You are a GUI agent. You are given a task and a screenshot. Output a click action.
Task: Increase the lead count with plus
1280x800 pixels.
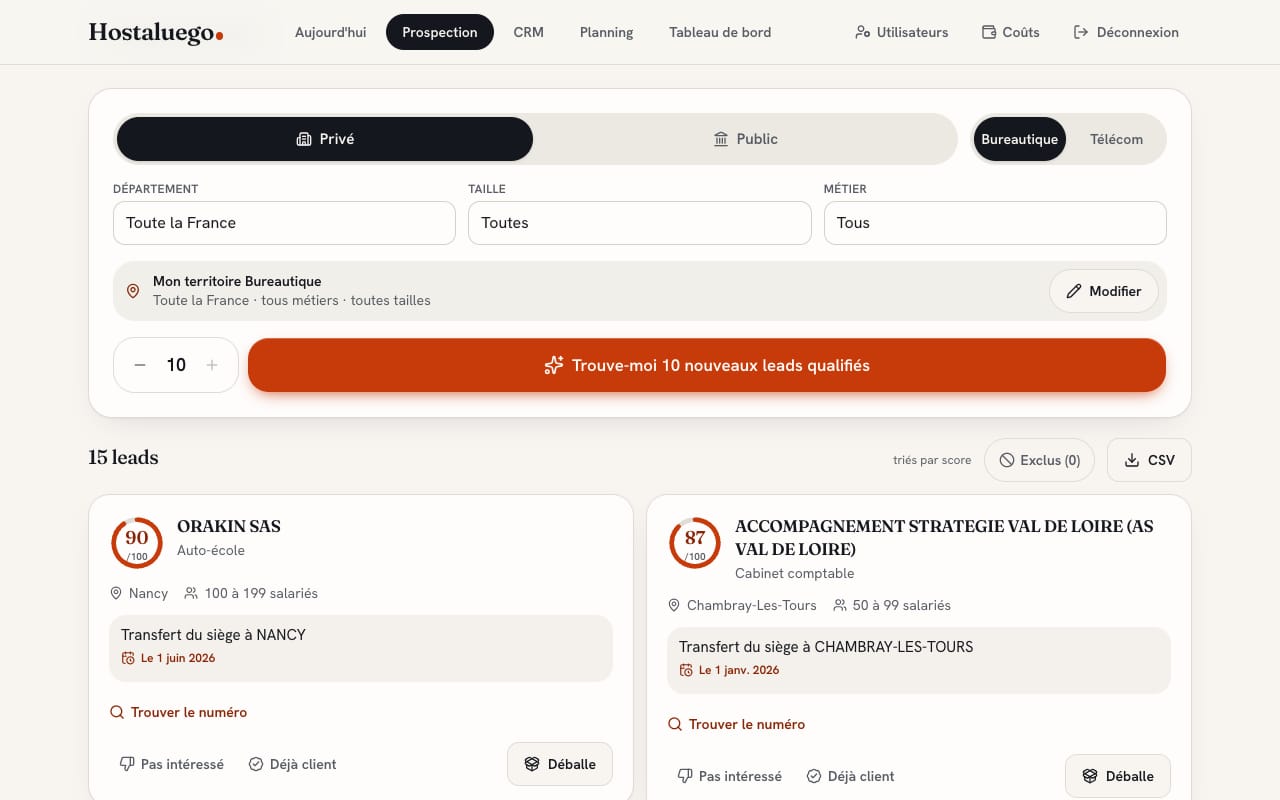[212, 365]
